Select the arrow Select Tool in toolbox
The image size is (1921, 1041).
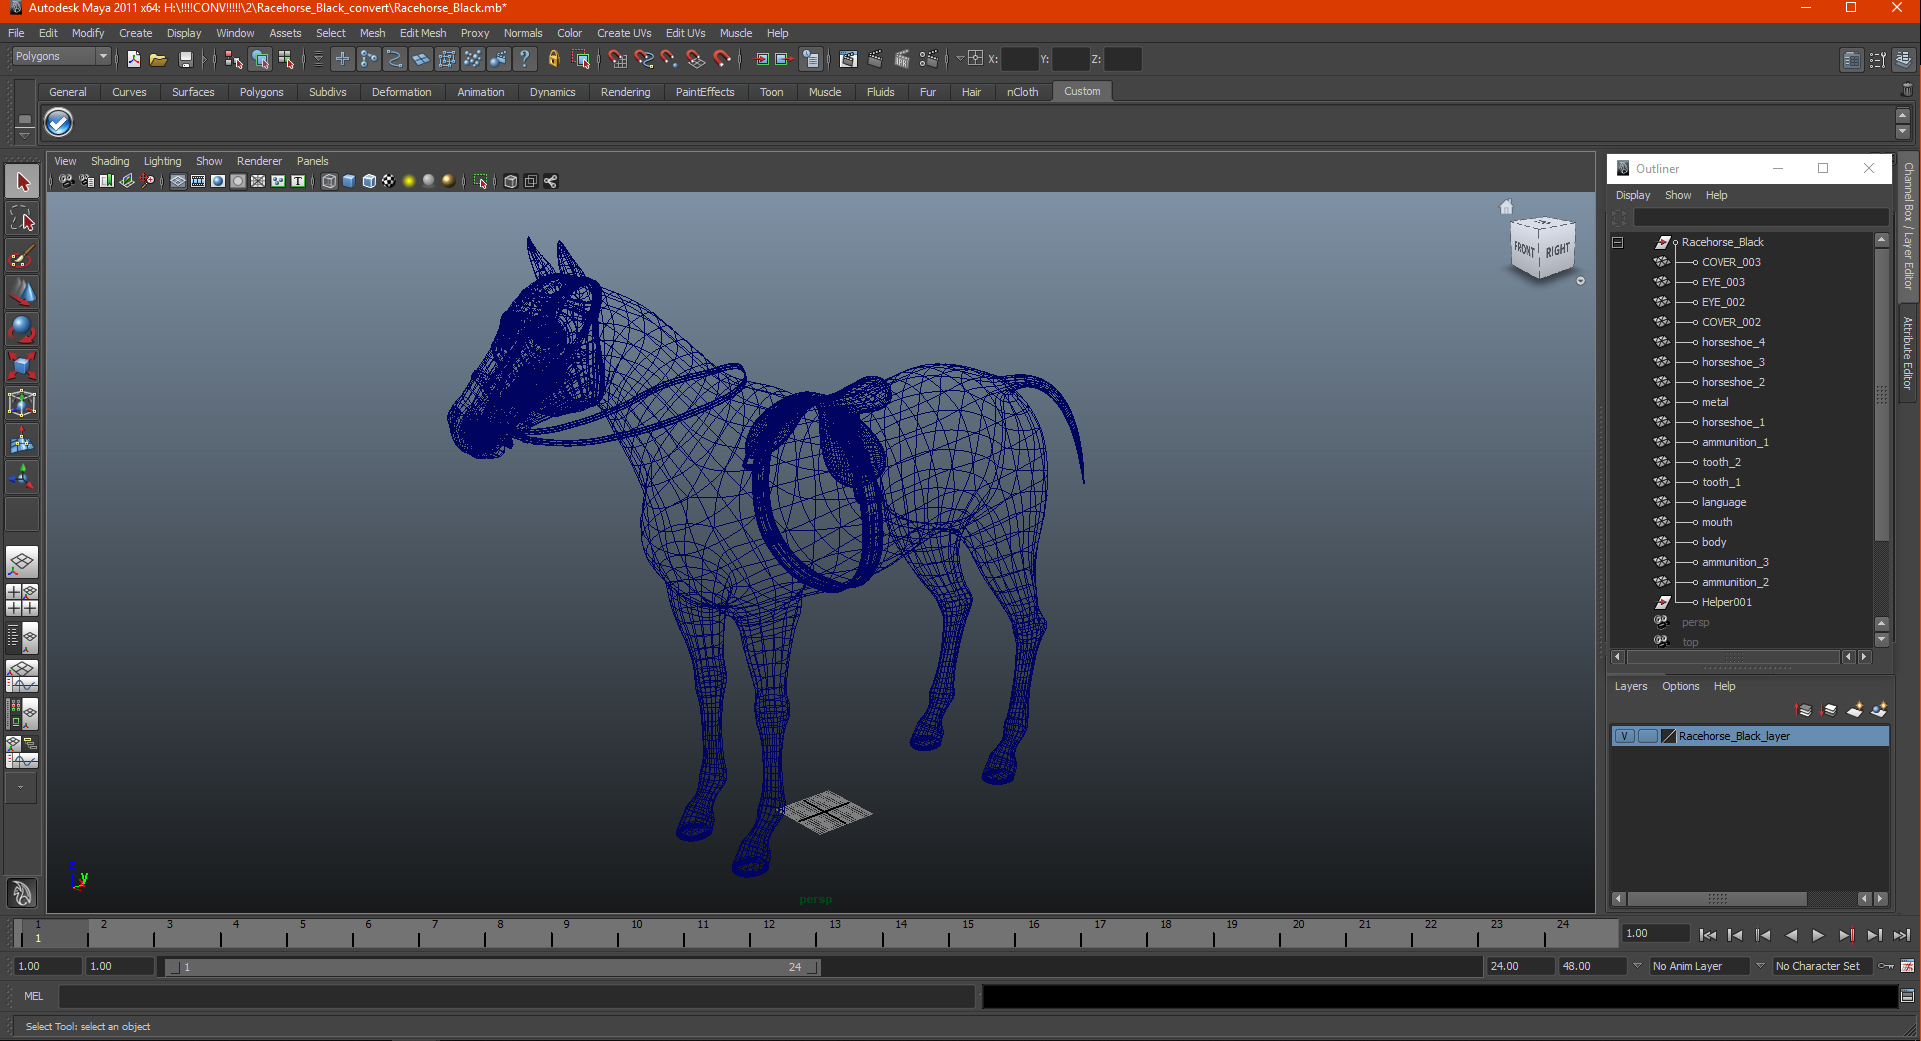[x=22, y=182]
